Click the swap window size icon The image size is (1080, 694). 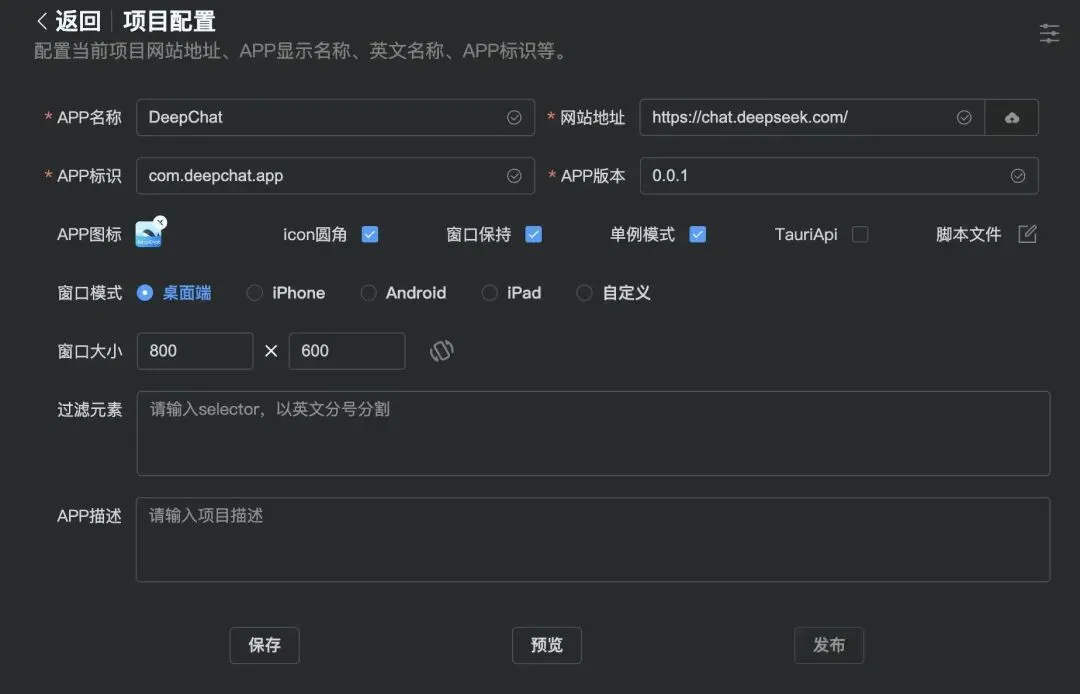pyautogui.click(x=441, y=351)
